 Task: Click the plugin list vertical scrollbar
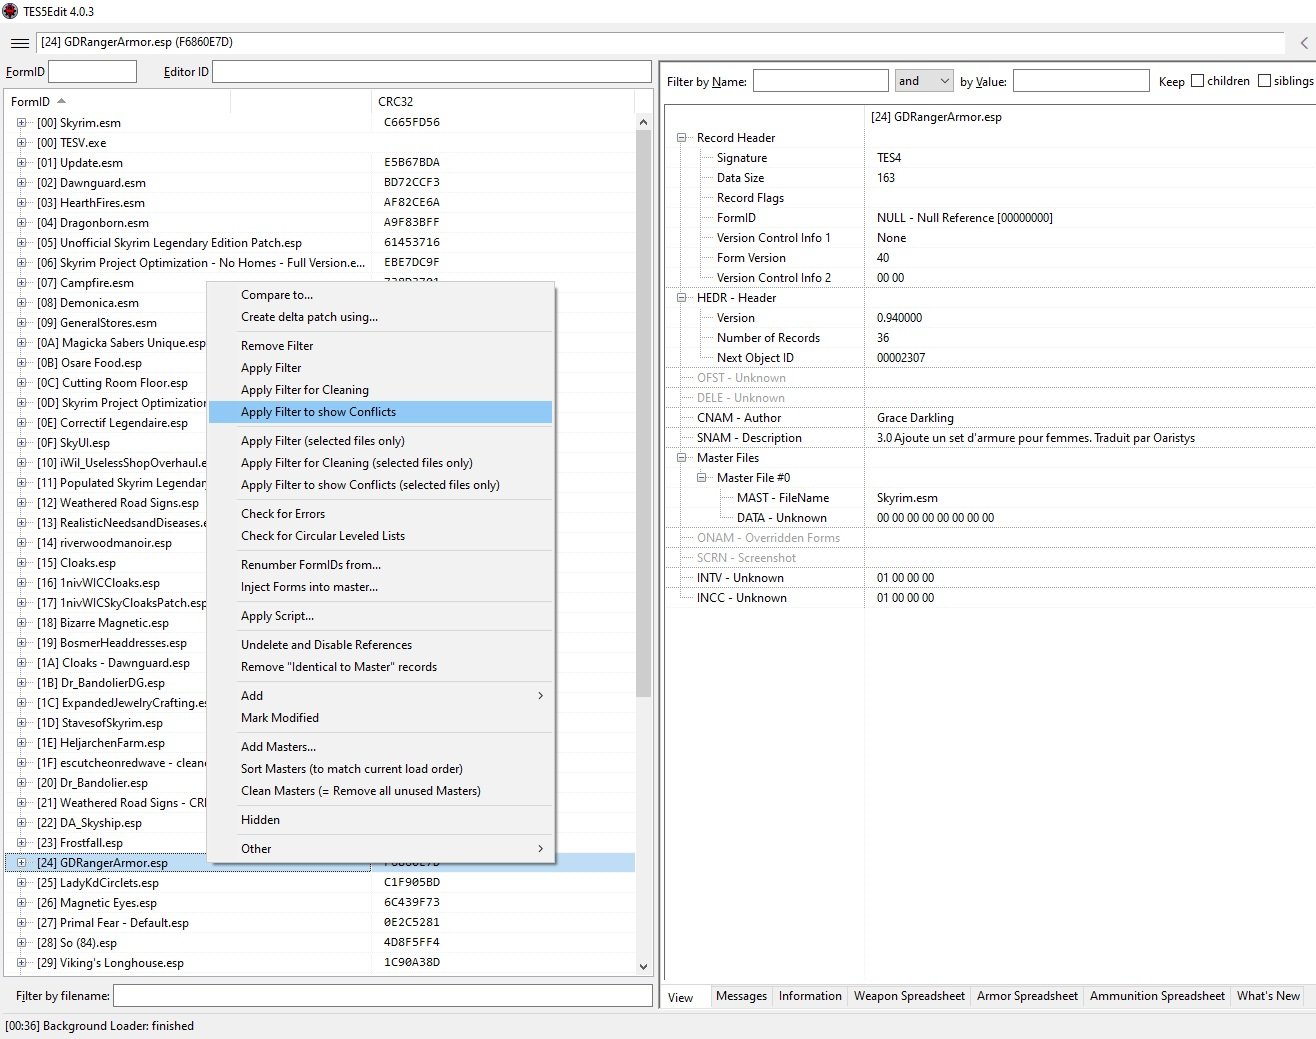click(643, 400)
